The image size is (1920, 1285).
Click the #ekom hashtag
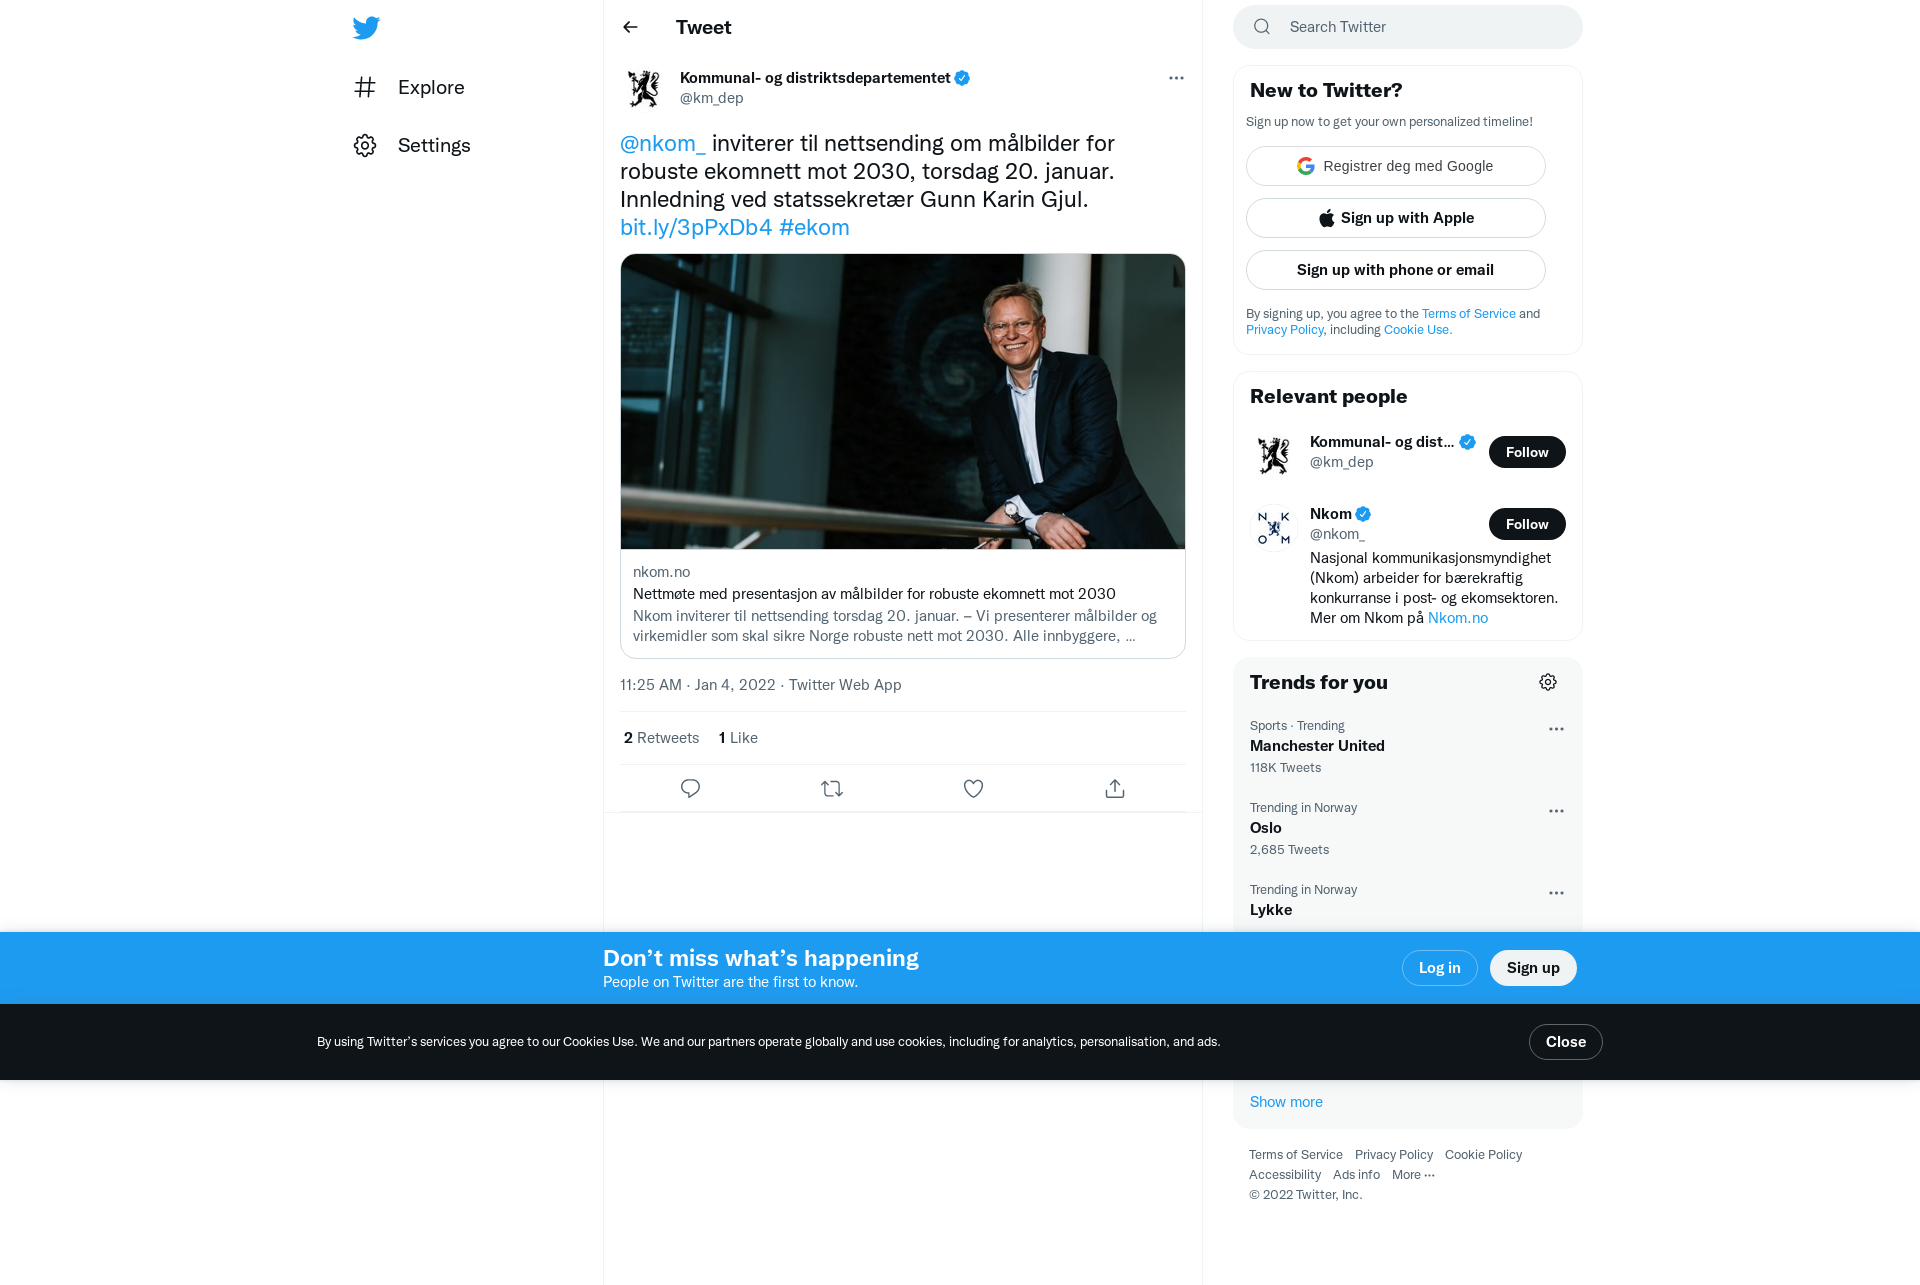pos(814,227)
